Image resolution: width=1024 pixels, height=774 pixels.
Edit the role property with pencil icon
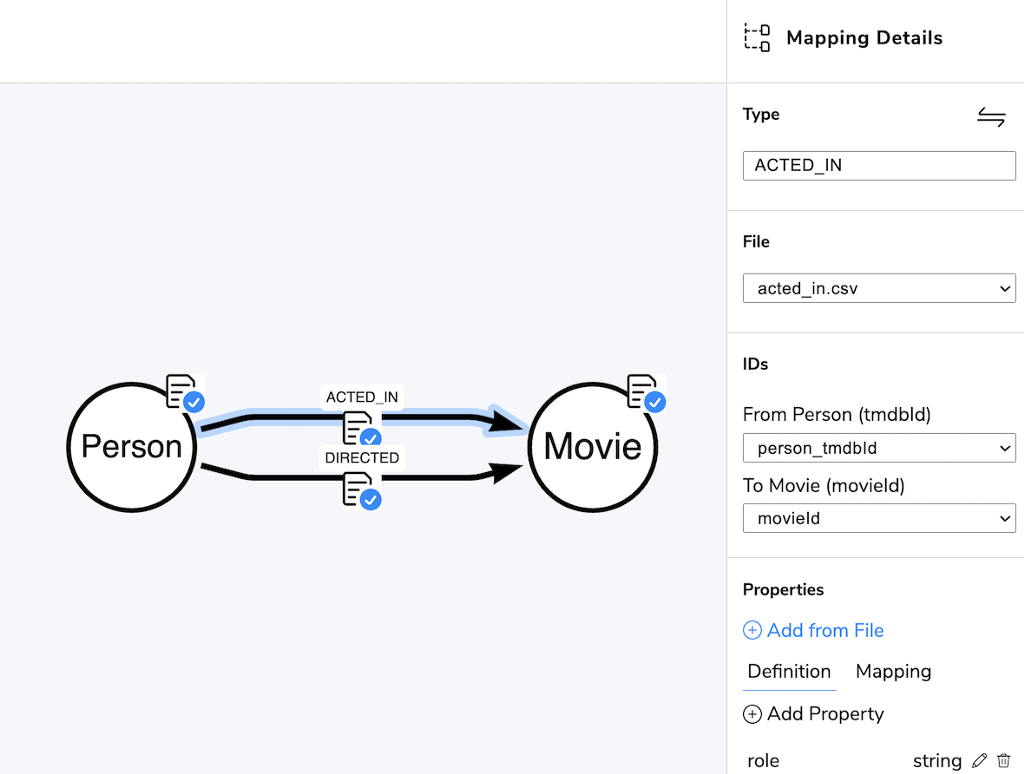click(x=979, y=760)
